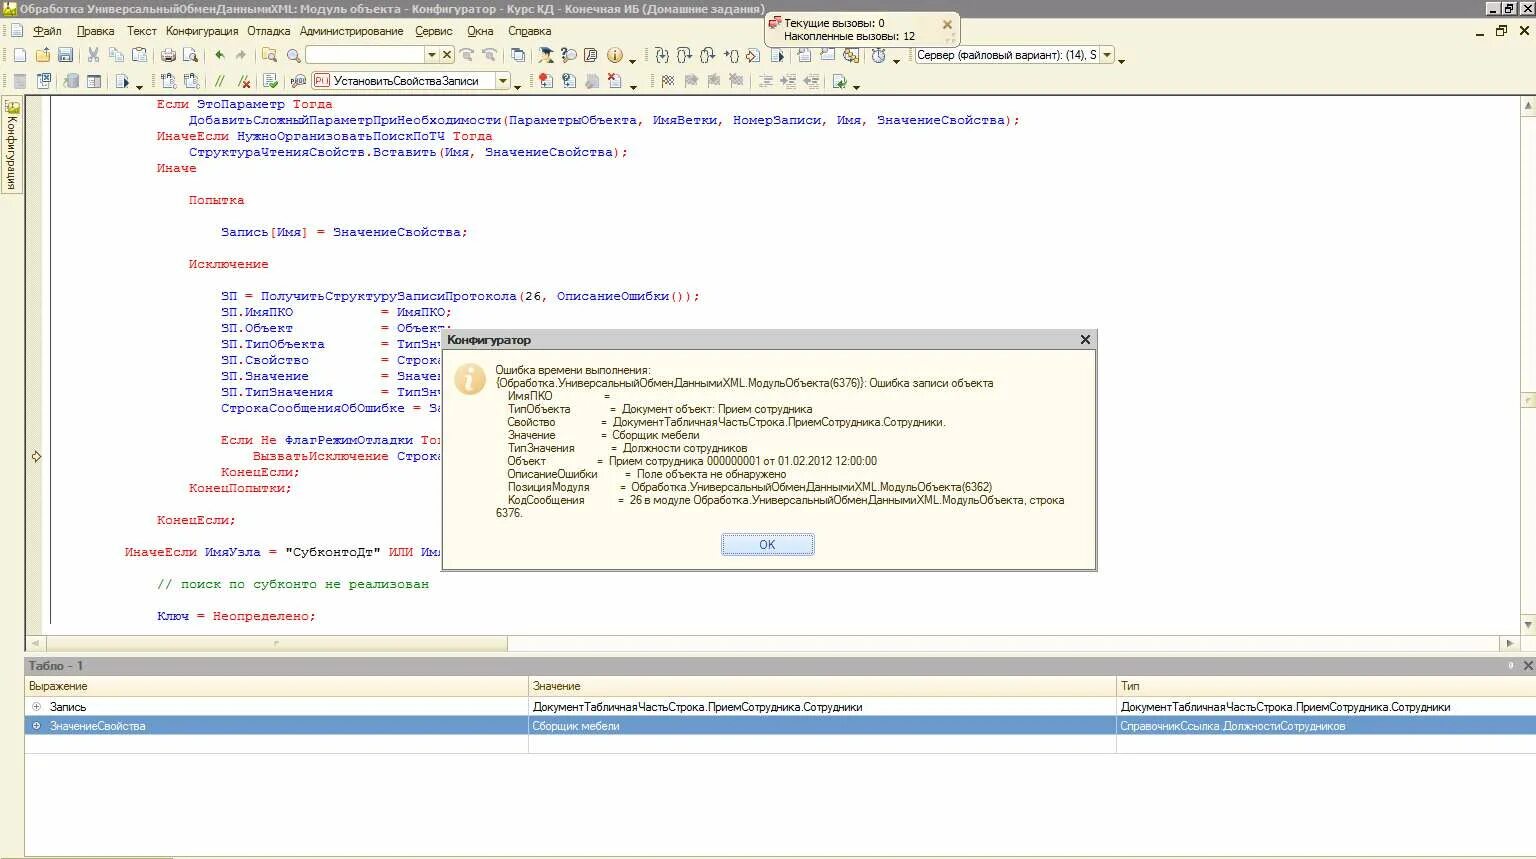Remove all breakpoints icon with red X

click(x=615, y=81)
